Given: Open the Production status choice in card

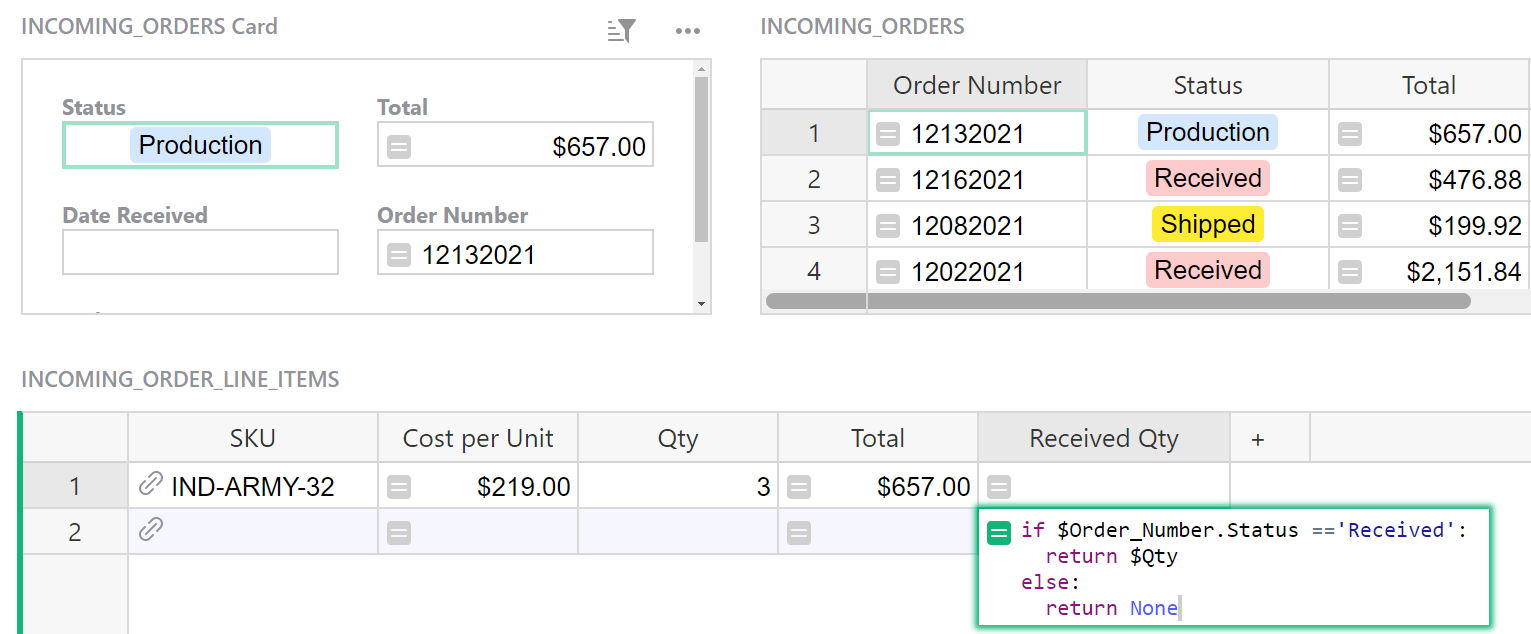Looking at the screenshot, I should 200,145.
